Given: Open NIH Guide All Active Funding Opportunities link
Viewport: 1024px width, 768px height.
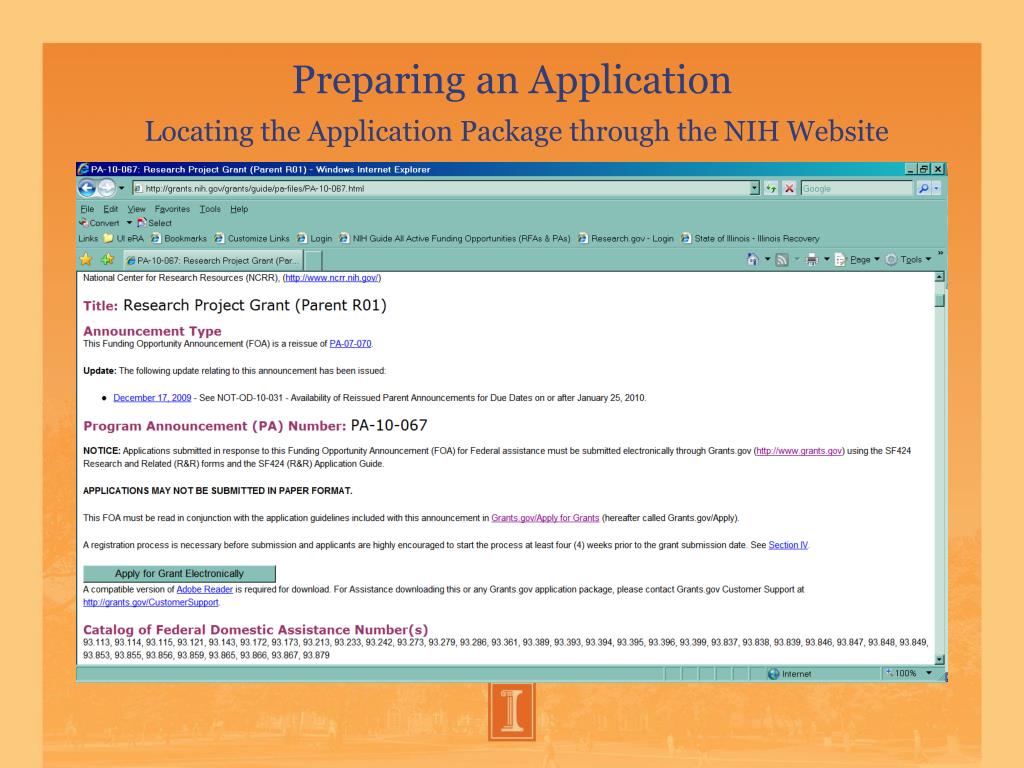Looking at the screenshot, I should [455, 238].
